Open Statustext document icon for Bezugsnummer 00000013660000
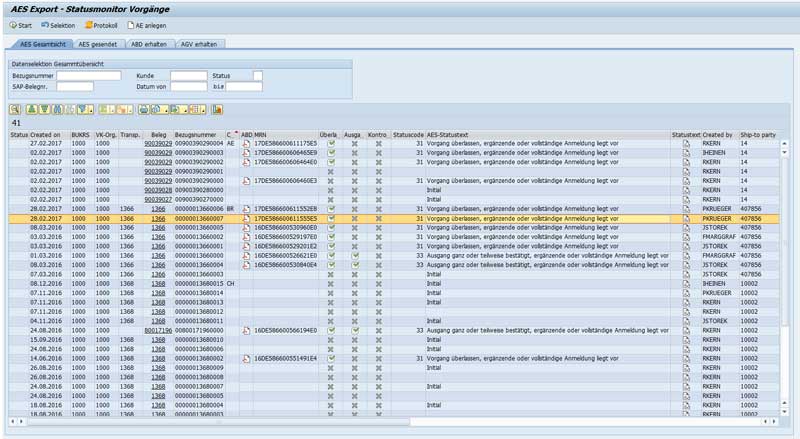This screenshot has width=800, height=439. coord(686,256)
